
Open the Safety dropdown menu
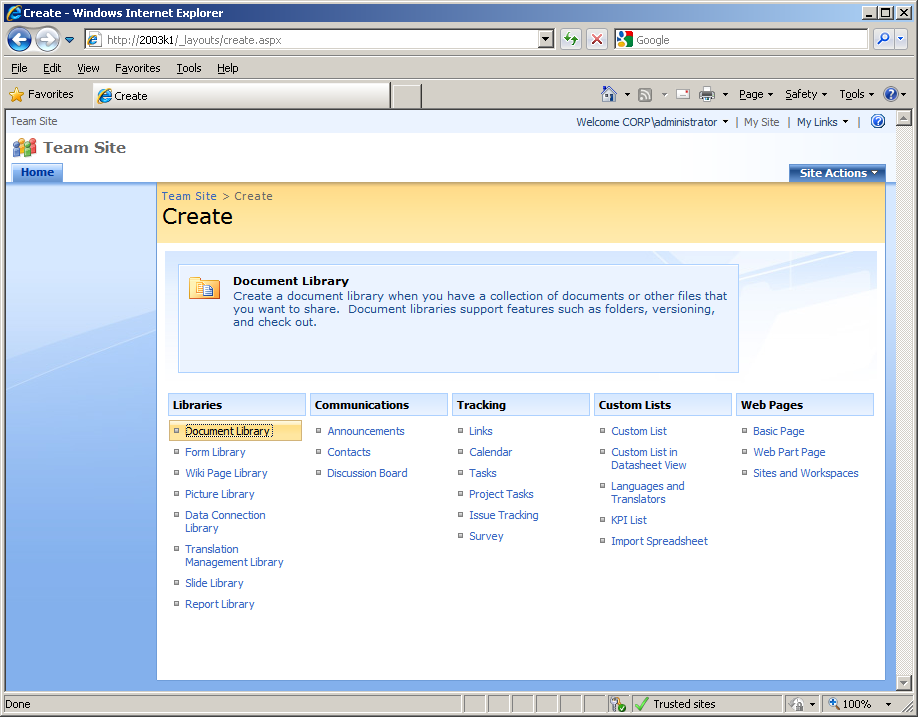click(800, 94)
